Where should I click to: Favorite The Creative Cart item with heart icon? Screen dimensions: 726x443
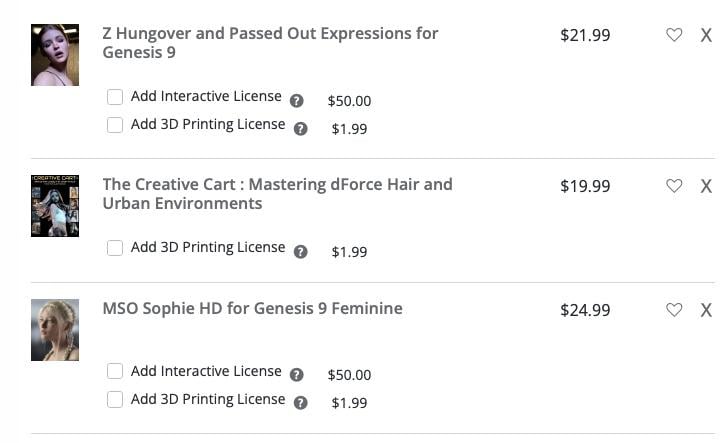(x=674, y=186)
